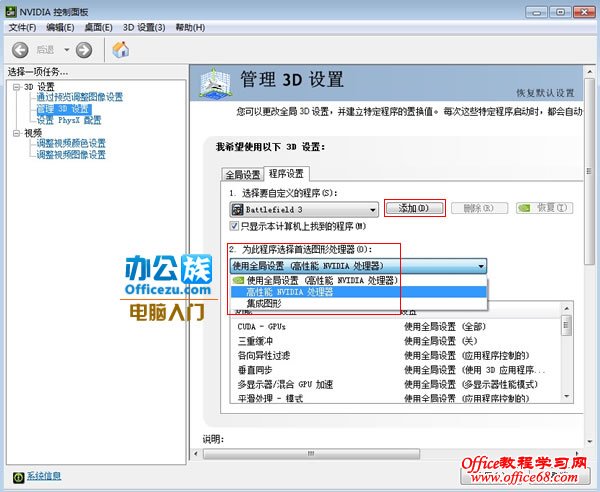The height and width of the screenshot is (492, 600).
Task: Select 管理 3D 设置 in the task tree
Action: pyautogui.click(x=64, y=109)
